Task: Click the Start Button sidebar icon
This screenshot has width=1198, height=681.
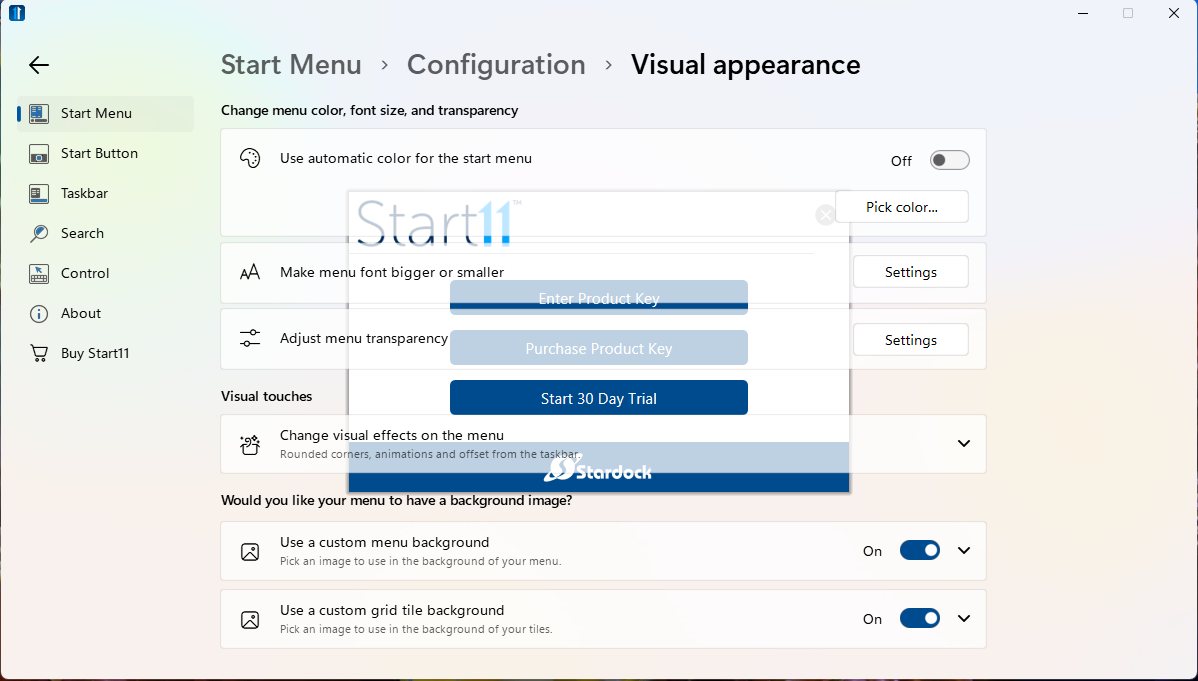Action: click(x=39, y=154)
